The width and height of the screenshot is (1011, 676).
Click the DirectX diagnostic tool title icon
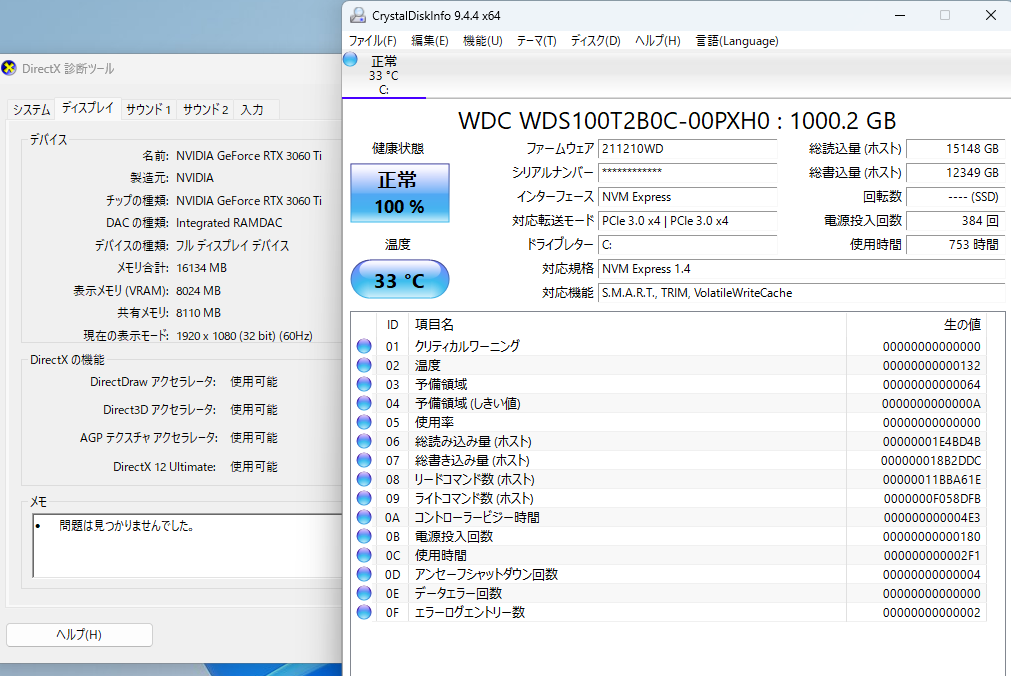[9, 68]
